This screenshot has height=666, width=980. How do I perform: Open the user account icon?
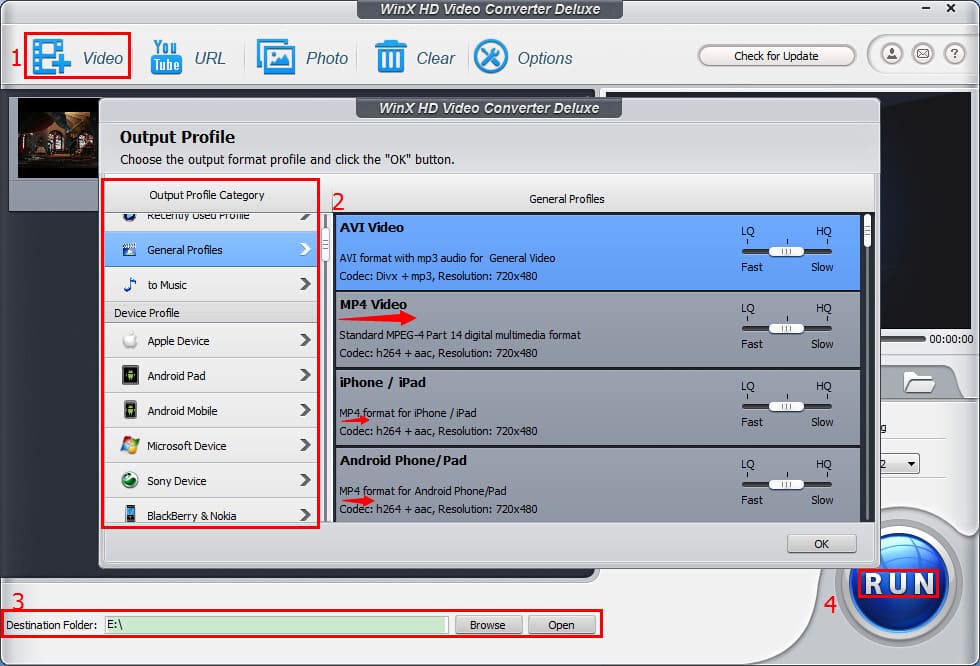pyautogui.click(x=892, y=54)
